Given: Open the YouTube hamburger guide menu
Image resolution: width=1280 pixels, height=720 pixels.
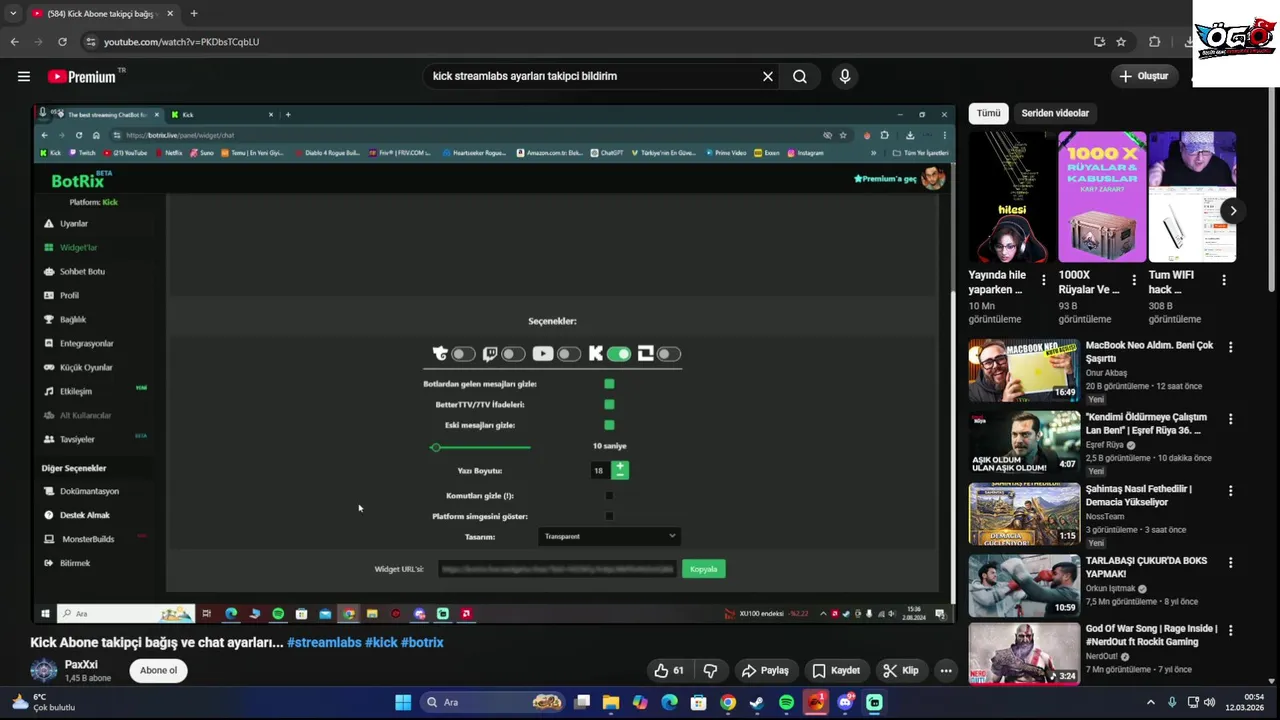Looking at the screenshot, I should [x=24, y=76].
